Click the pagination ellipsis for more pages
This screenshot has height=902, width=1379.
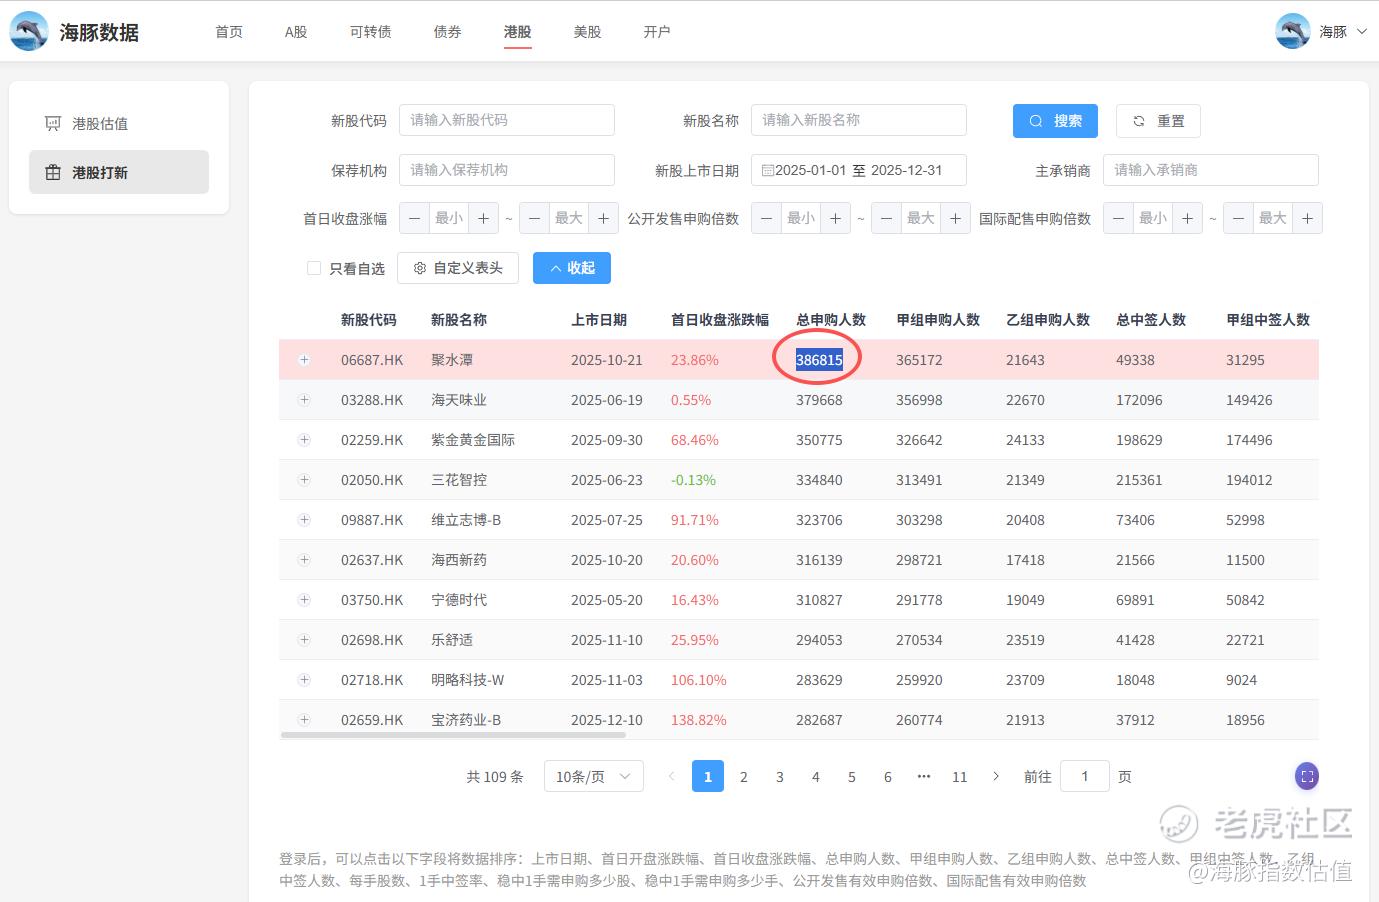924,777
